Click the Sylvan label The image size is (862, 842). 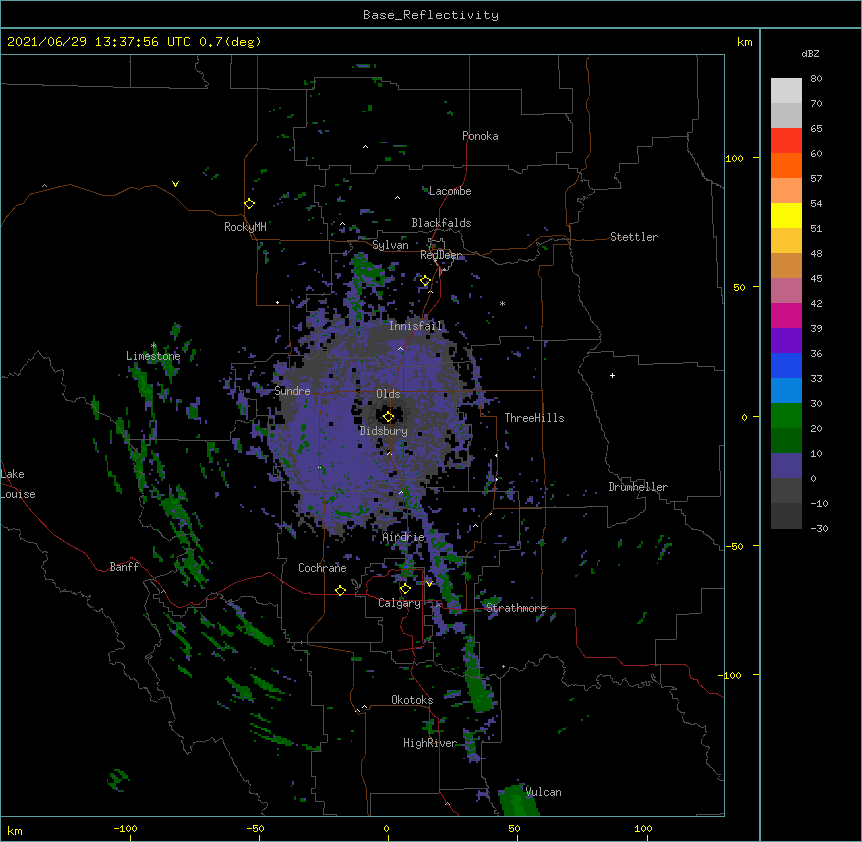tap(390, 245)
